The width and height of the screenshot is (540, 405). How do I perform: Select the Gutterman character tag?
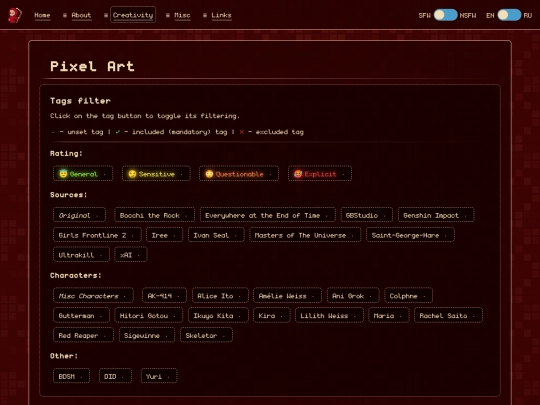click(81, 315)
